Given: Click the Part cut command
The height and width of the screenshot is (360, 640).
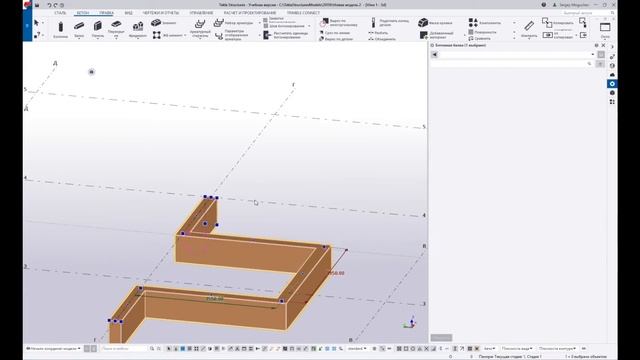Looking at the screenshot, I should pyautogui.click(x=336, y=39).
